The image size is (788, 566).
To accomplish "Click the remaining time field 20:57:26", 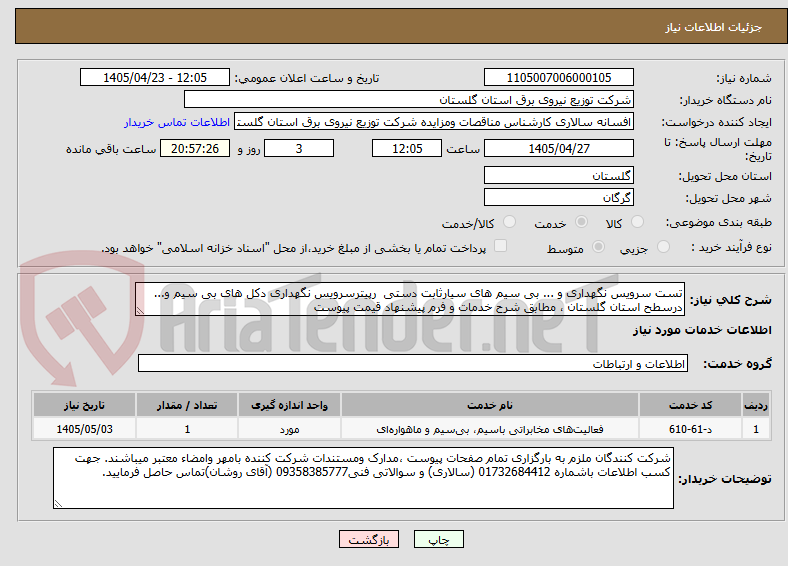I will click(x=195, y=148).
